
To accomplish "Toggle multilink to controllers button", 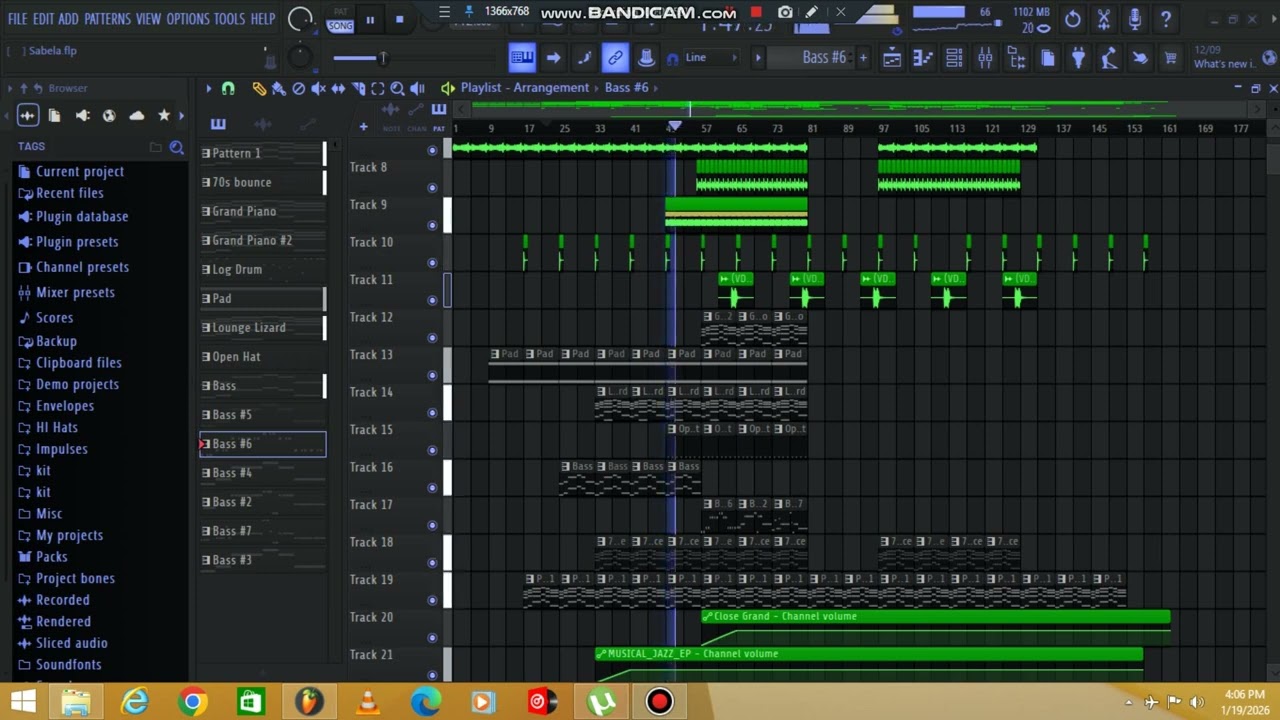I will click(615, 58).
